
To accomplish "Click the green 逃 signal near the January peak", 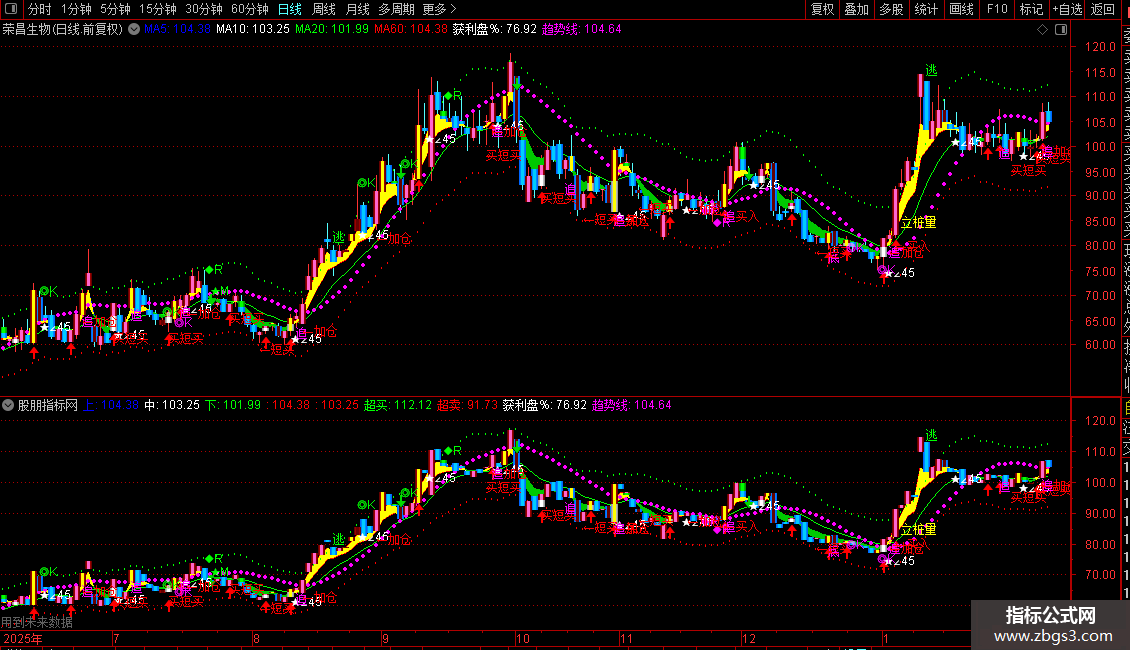I will coord(931,70).
